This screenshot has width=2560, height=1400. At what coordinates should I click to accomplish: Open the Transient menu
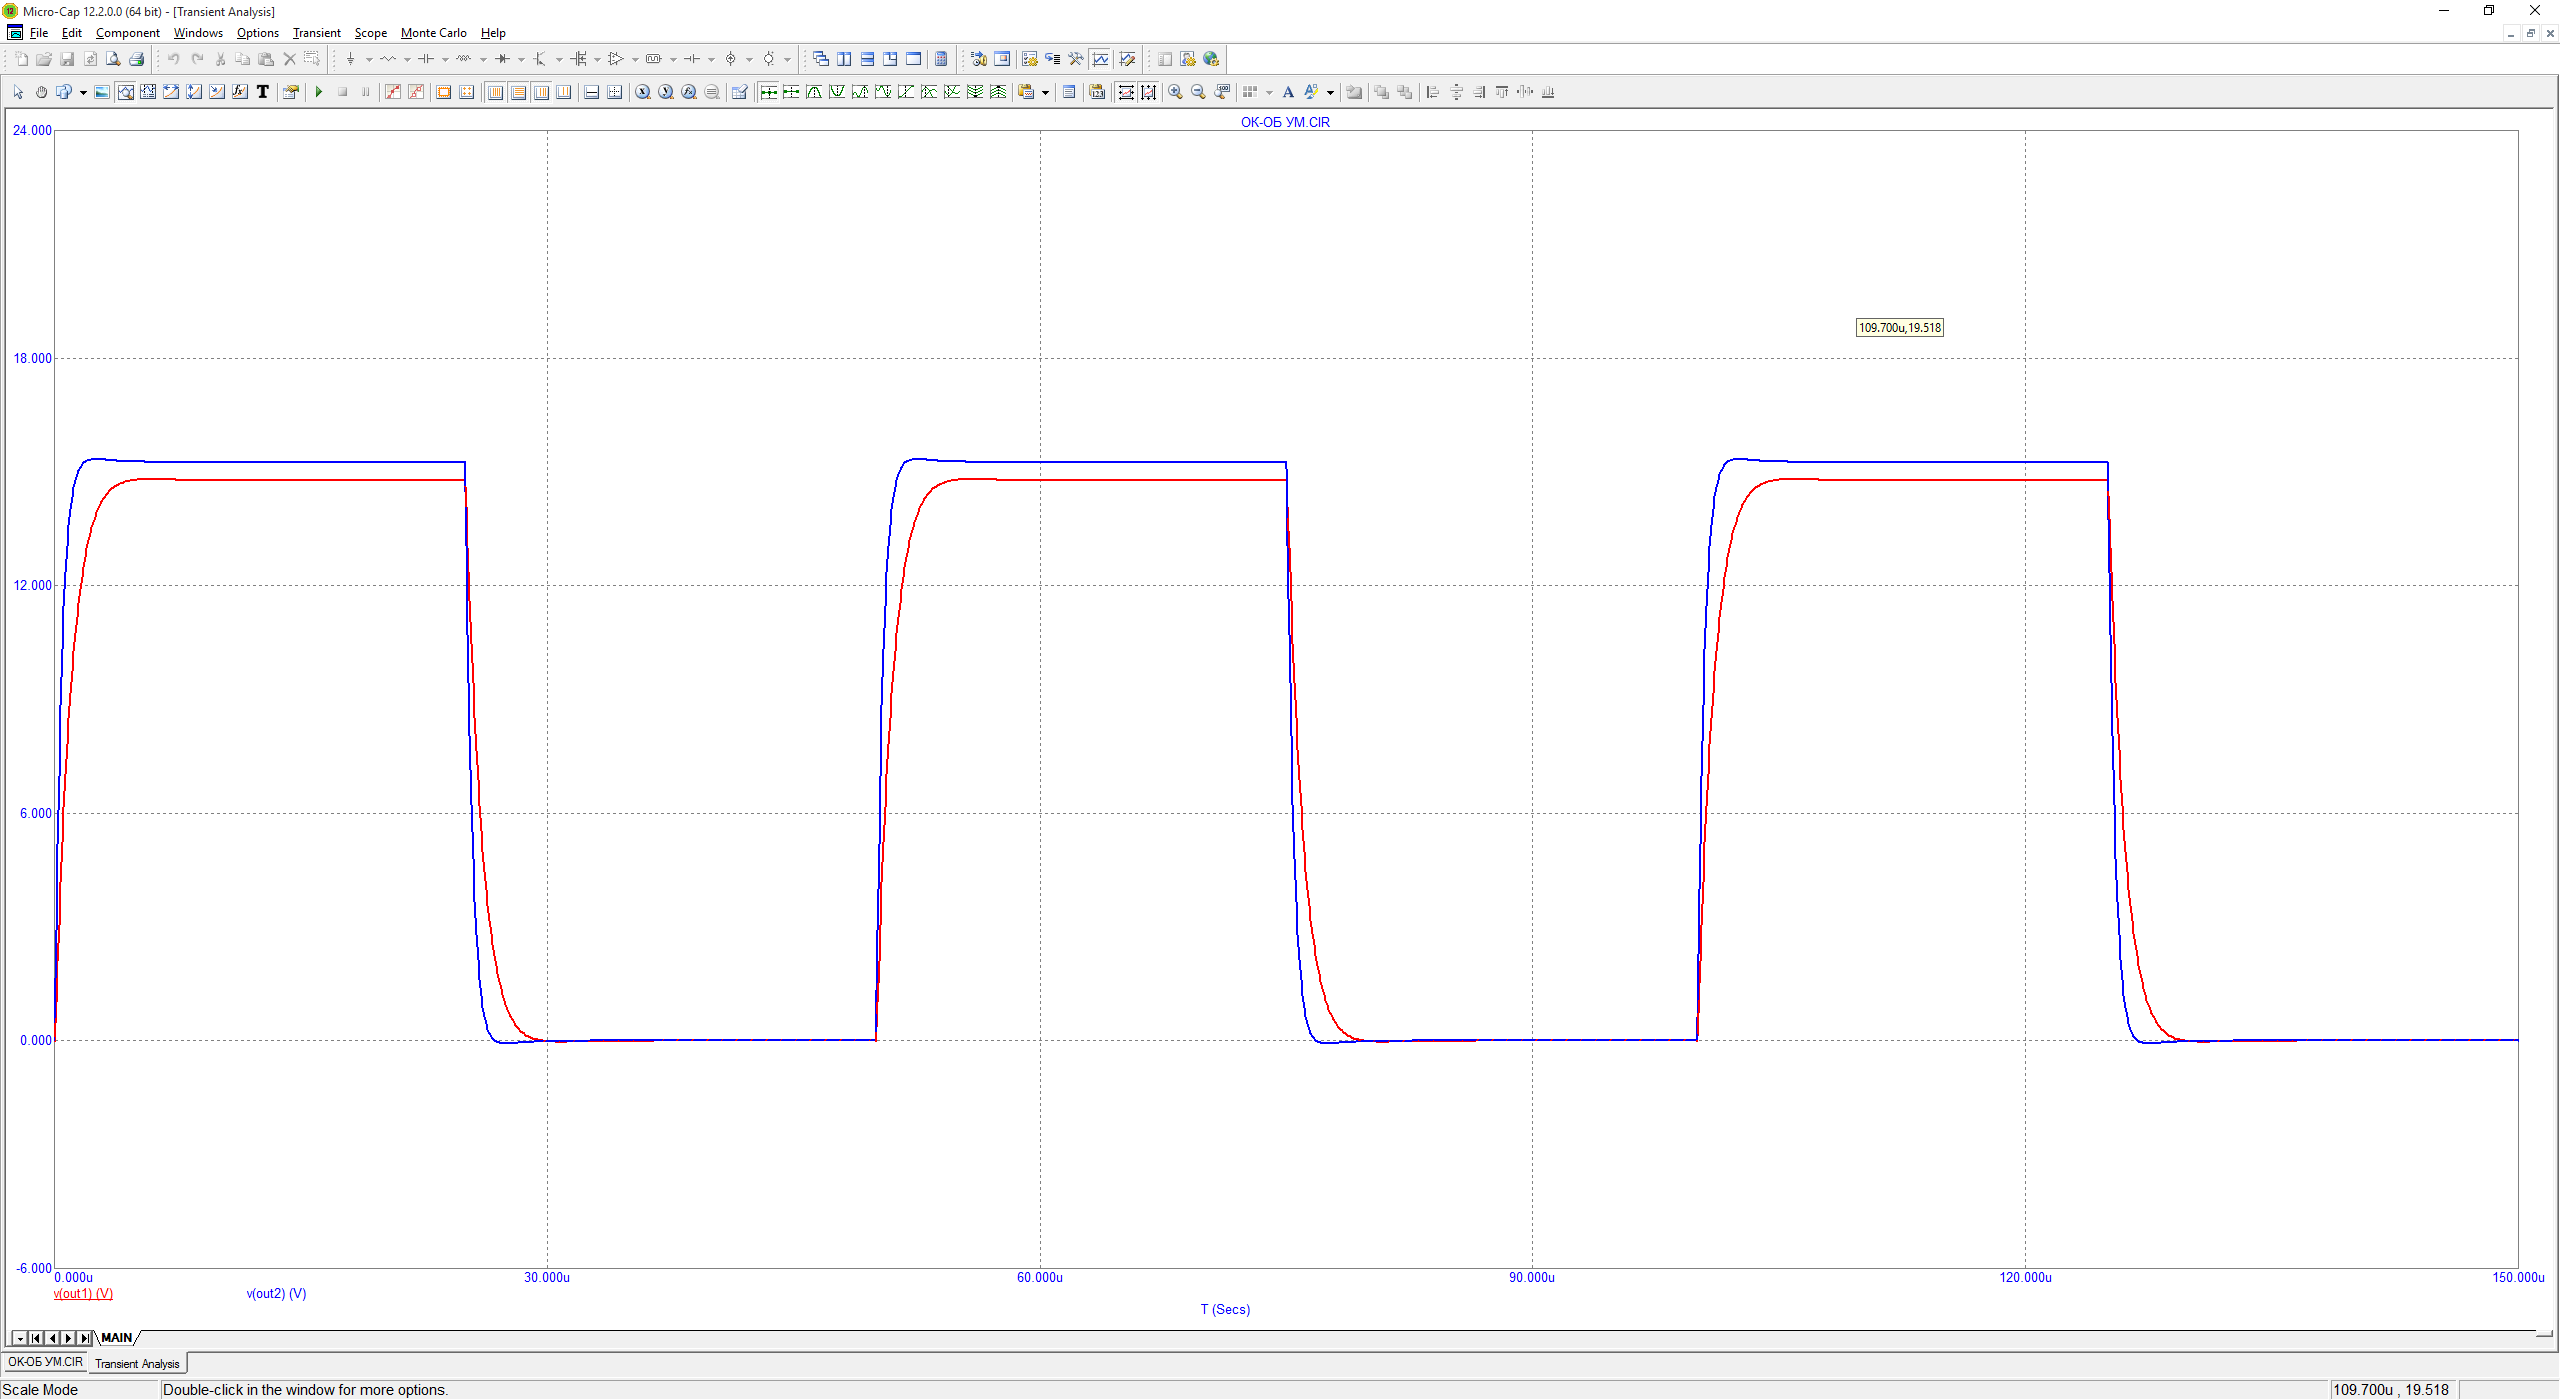tap(316, 33)
